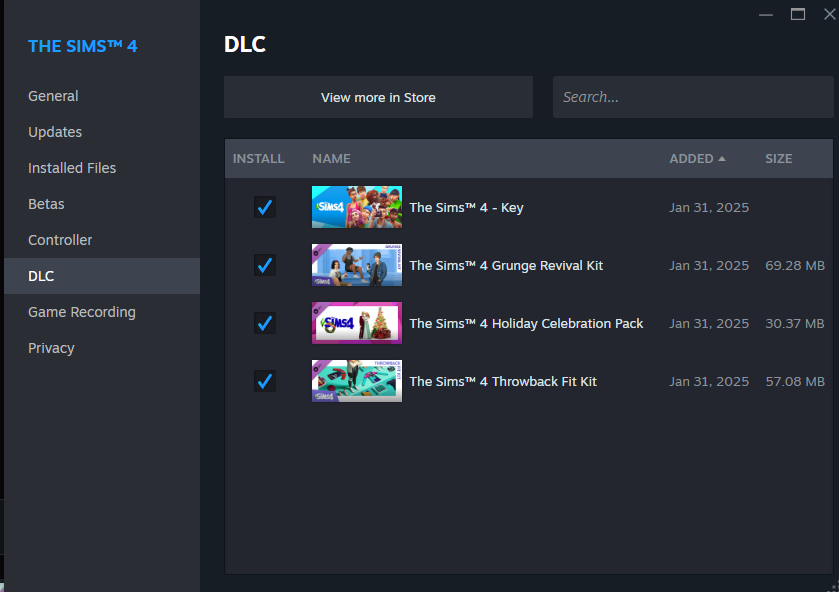Viewport: 839px width, 592px height.
Task: Click the date for Holiday Celebration Pack
Action: point(709,323)
